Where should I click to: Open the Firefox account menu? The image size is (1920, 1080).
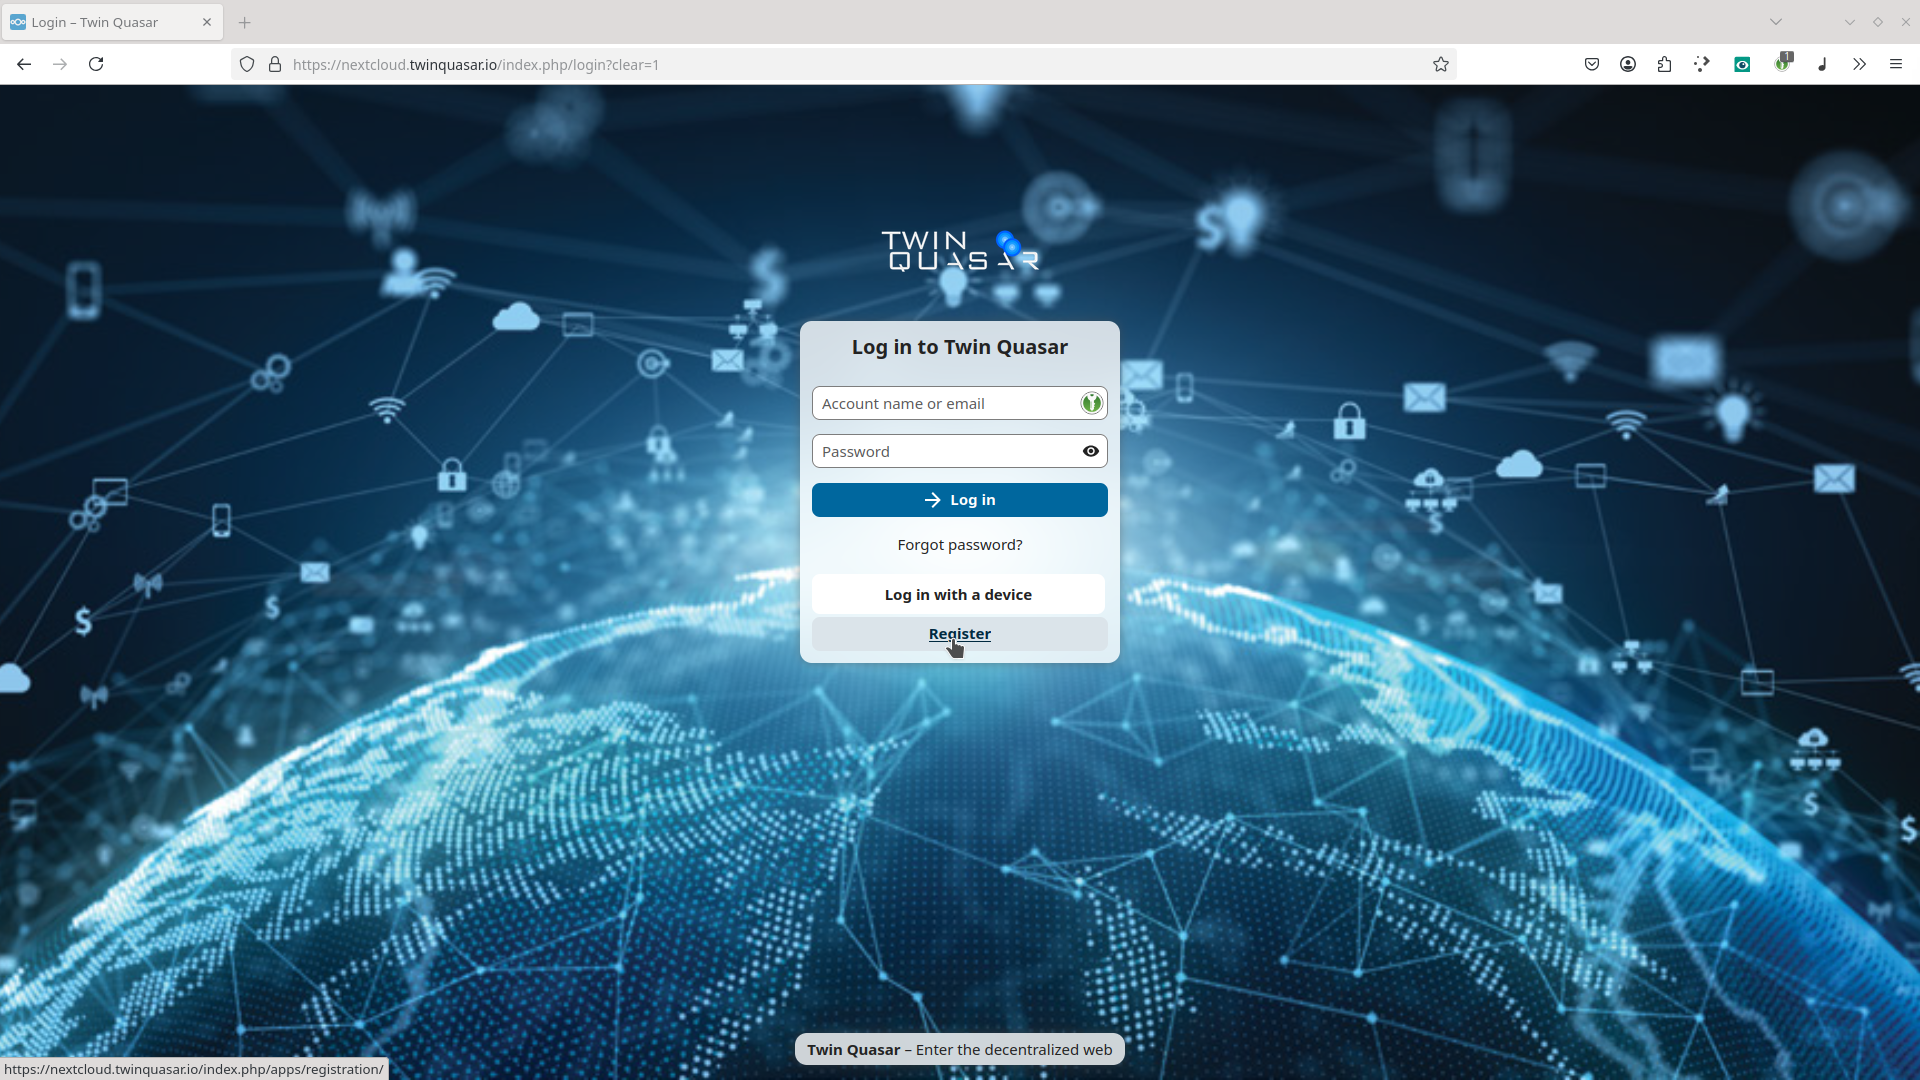pyautogui.click(x=1628, y=64)
